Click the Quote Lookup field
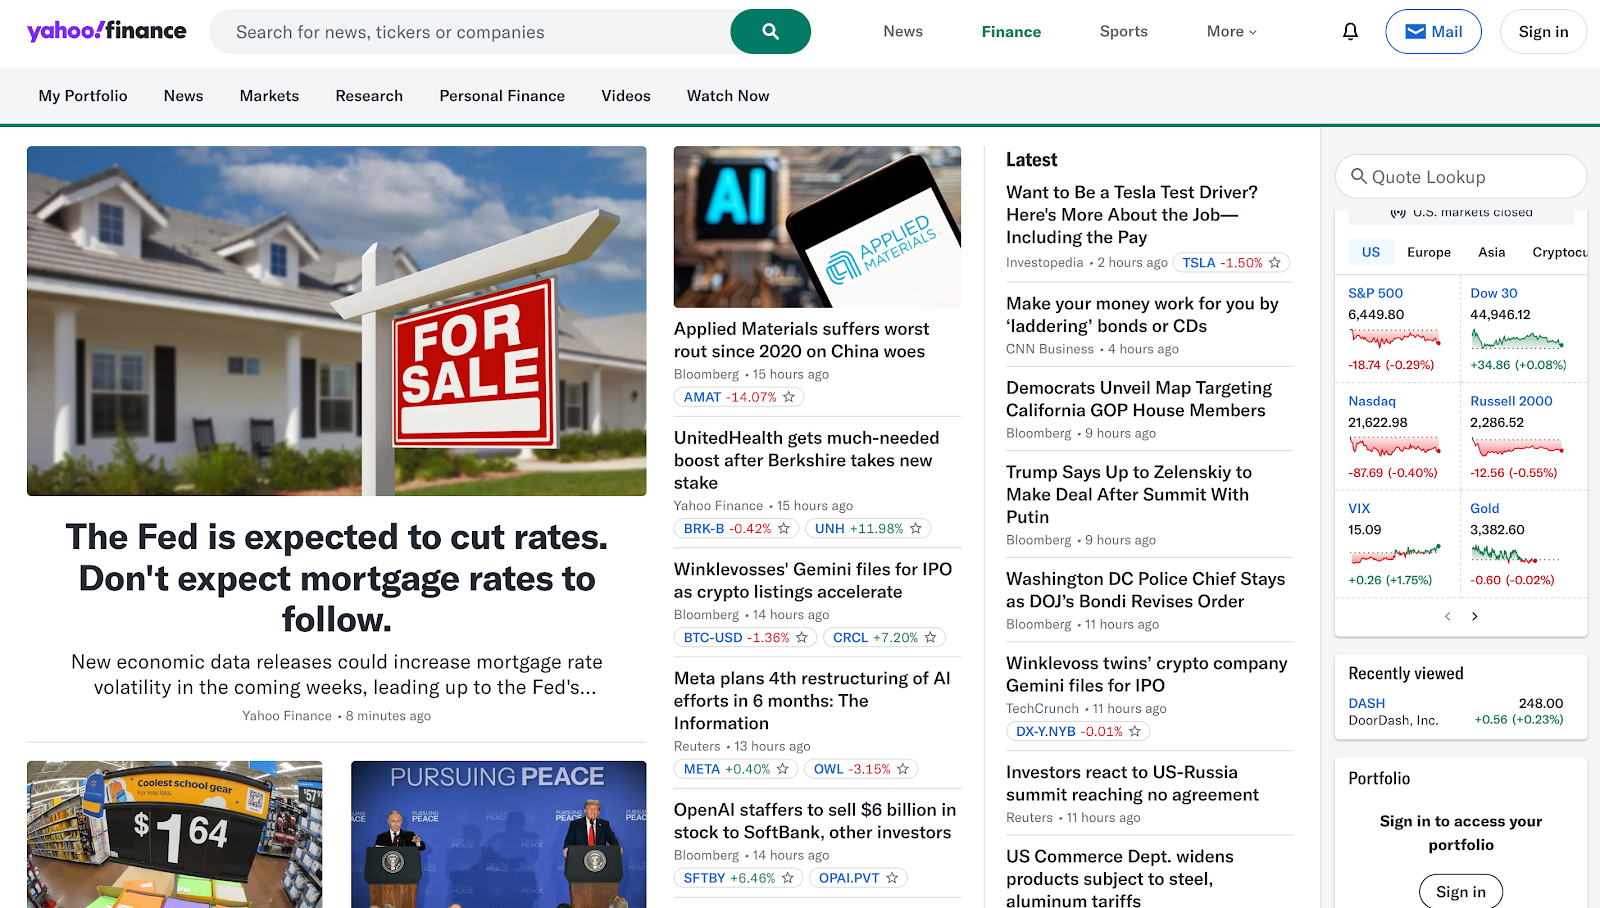 click(x=1461, y=176)
